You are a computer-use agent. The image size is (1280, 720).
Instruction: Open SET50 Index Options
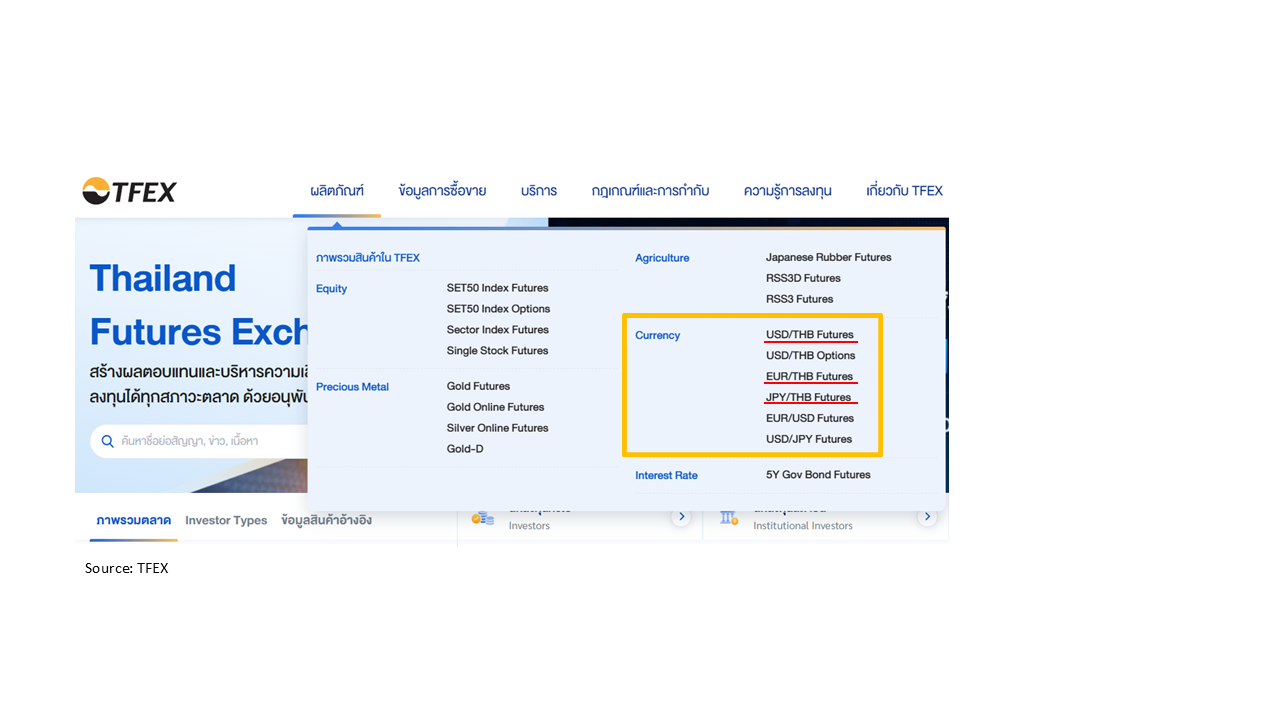point(499,309)
